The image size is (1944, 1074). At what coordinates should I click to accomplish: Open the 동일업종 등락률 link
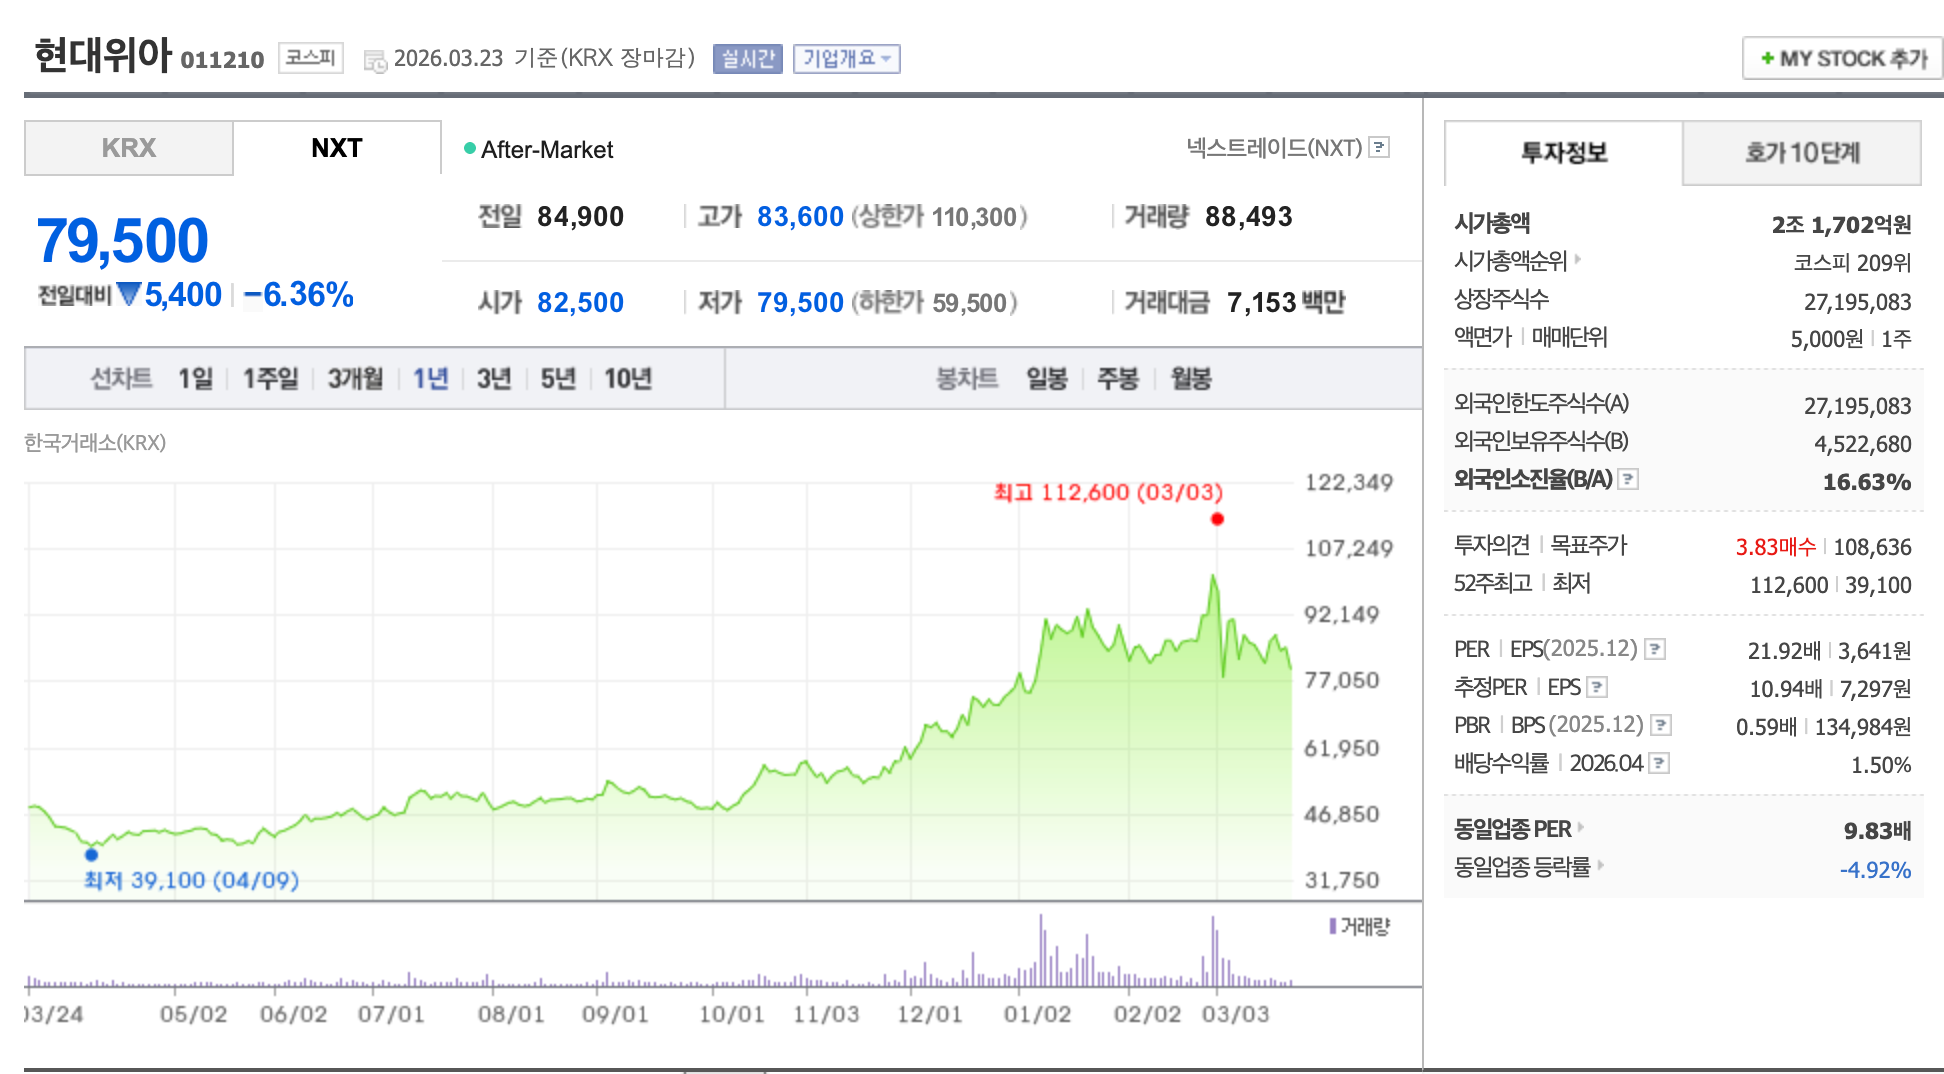1521,867
